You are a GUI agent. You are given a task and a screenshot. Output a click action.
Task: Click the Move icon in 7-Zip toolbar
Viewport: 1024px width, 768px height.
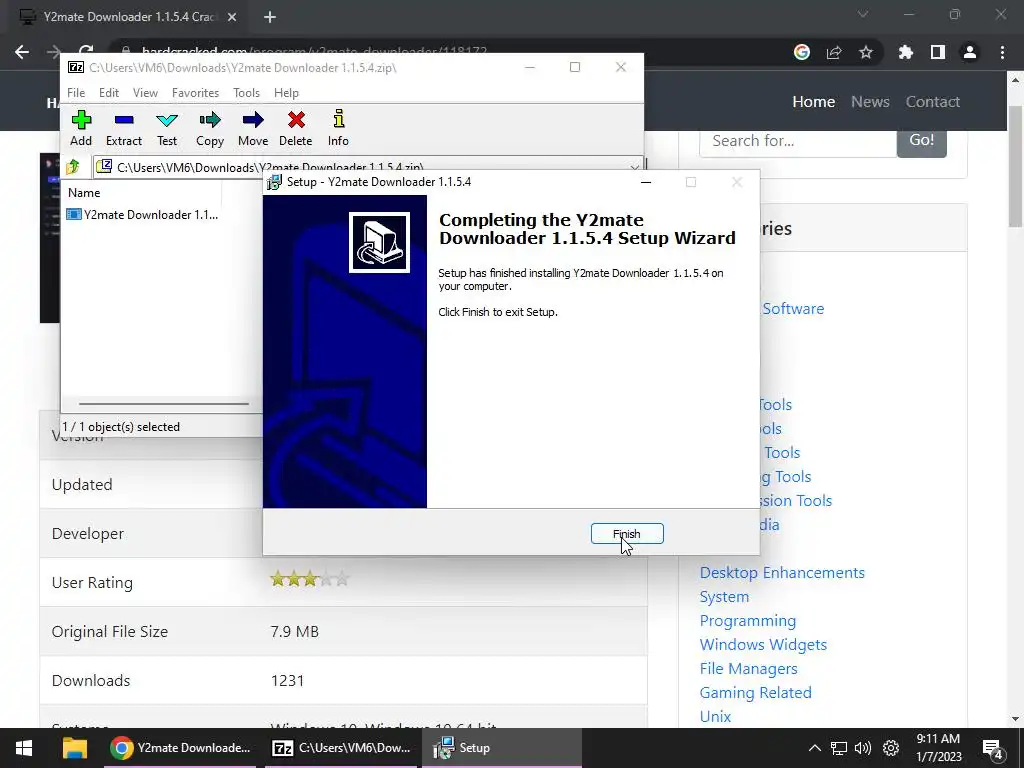pyautogui.click(x=253, y=120)
